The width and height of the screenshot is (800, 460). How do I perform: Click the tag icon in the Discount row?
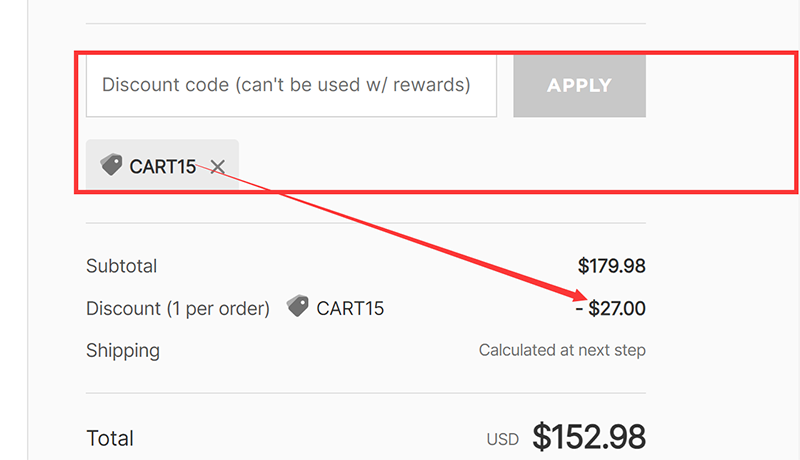point(298,307)
